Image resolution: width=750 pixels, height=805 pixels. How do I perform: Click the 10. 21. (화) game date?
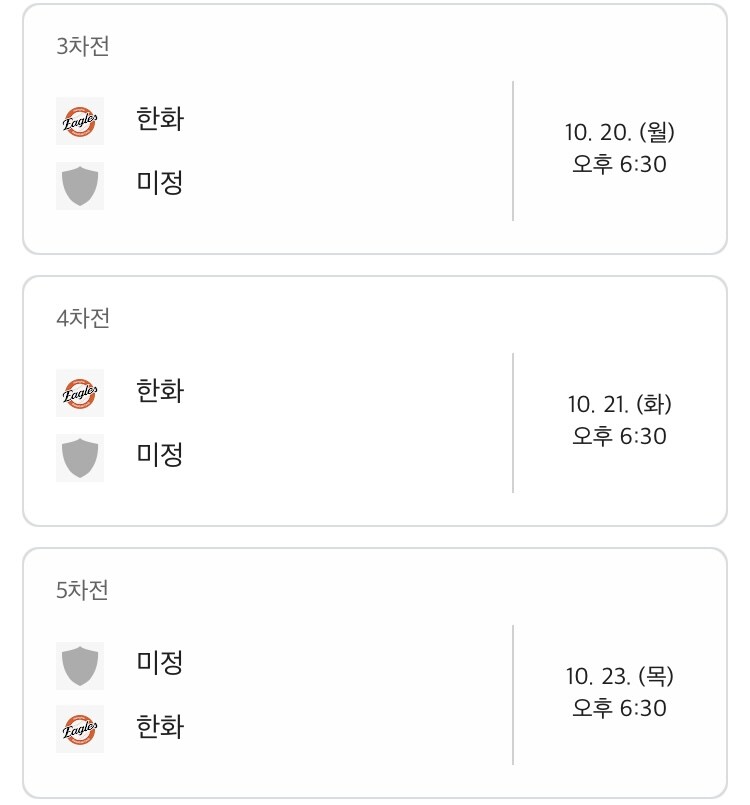(619, 404)
